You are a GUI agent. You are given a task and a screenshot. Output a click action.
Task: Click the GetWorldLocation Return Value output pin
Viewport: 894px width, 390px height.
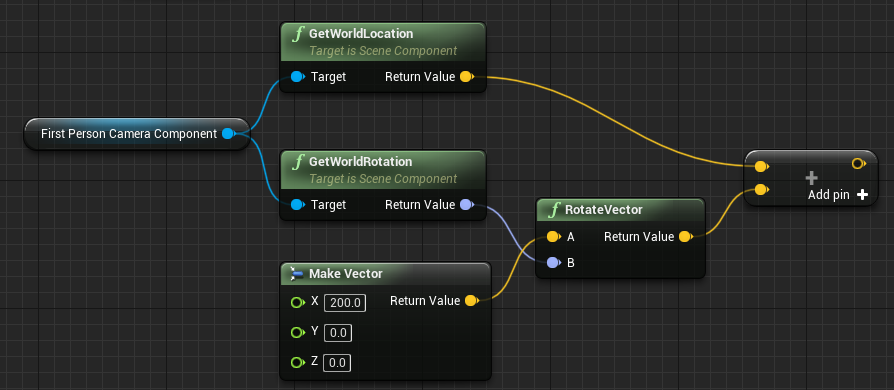point(467,76)
